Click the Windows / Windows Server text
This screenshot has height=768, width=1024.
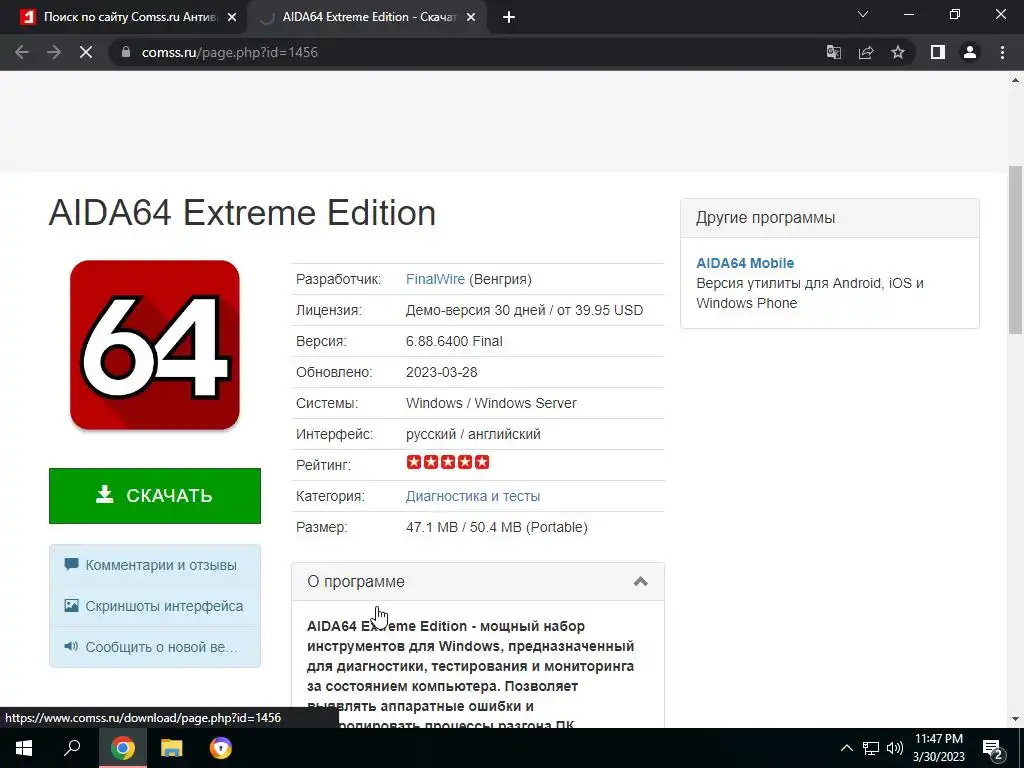[491, 404]
